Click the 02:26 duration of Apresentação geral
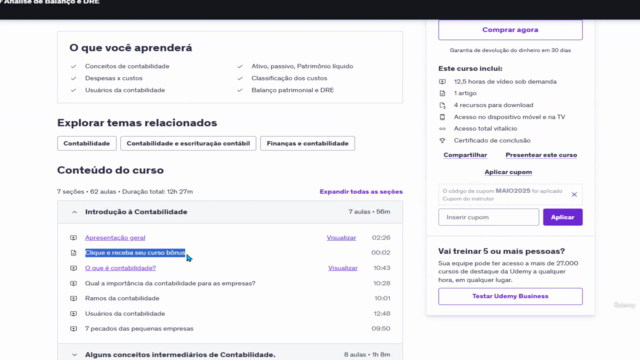The image size is (640, 360). [381, 238]
